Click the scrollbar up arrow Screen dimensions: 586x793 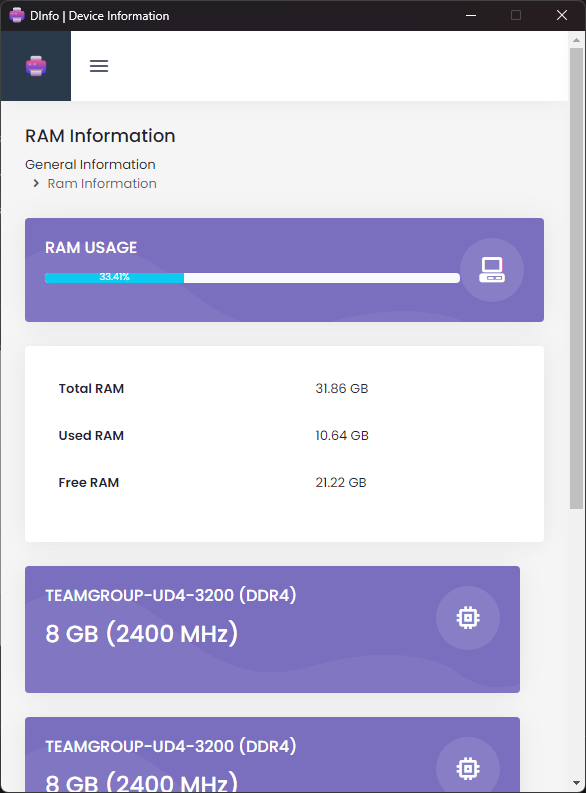(576, 39)
